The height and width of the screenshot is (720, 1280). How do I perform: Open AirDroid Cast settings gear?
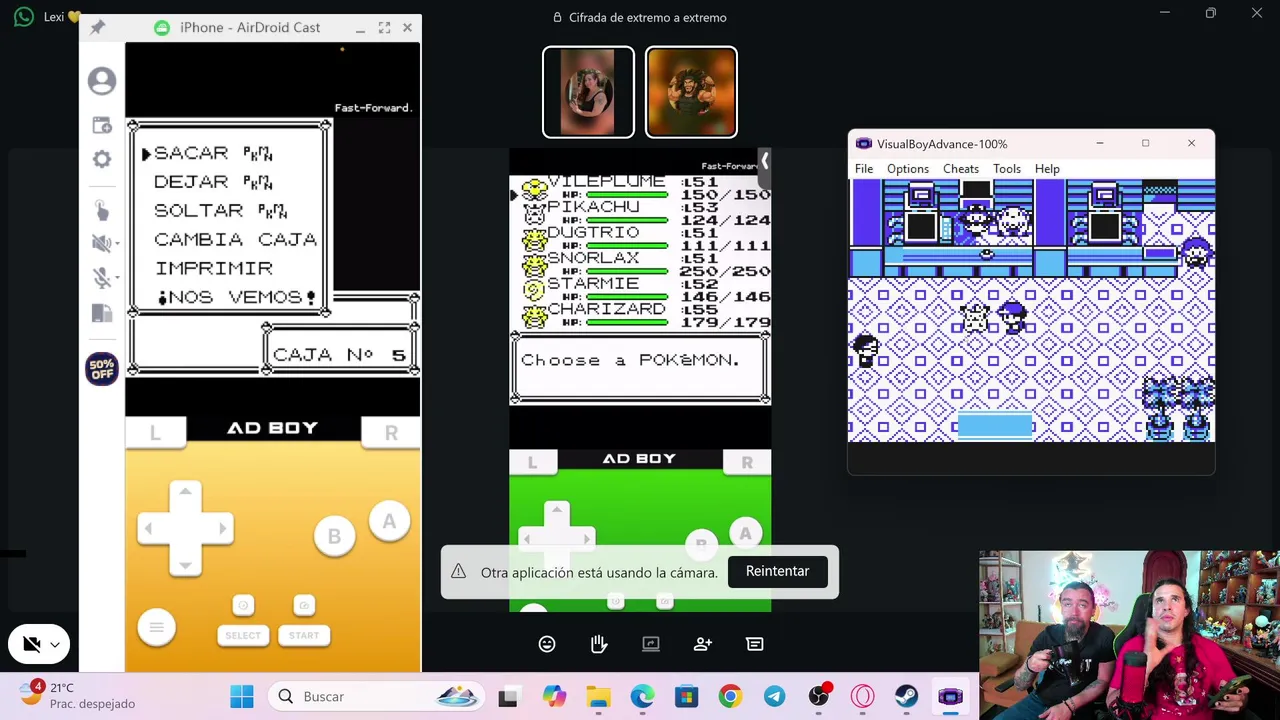[x=102, y=159]
